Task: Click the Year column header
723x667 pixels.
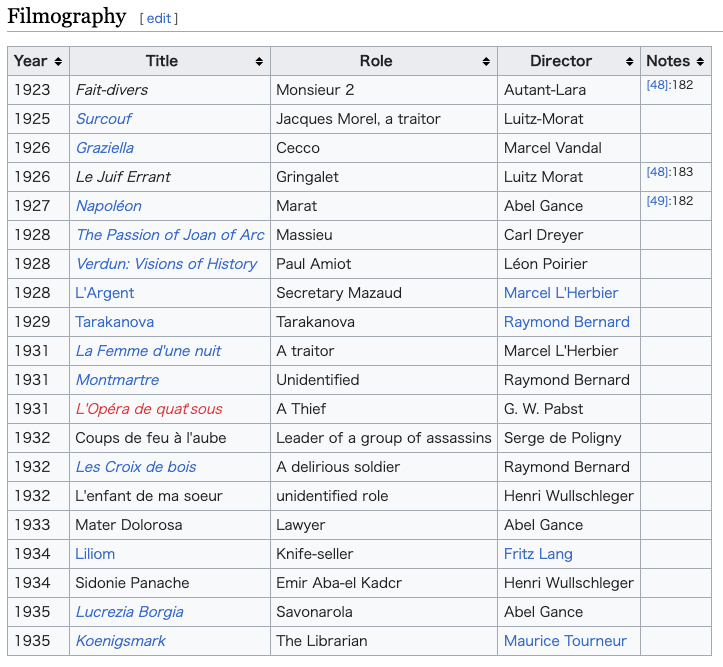Action: (38, 61)
